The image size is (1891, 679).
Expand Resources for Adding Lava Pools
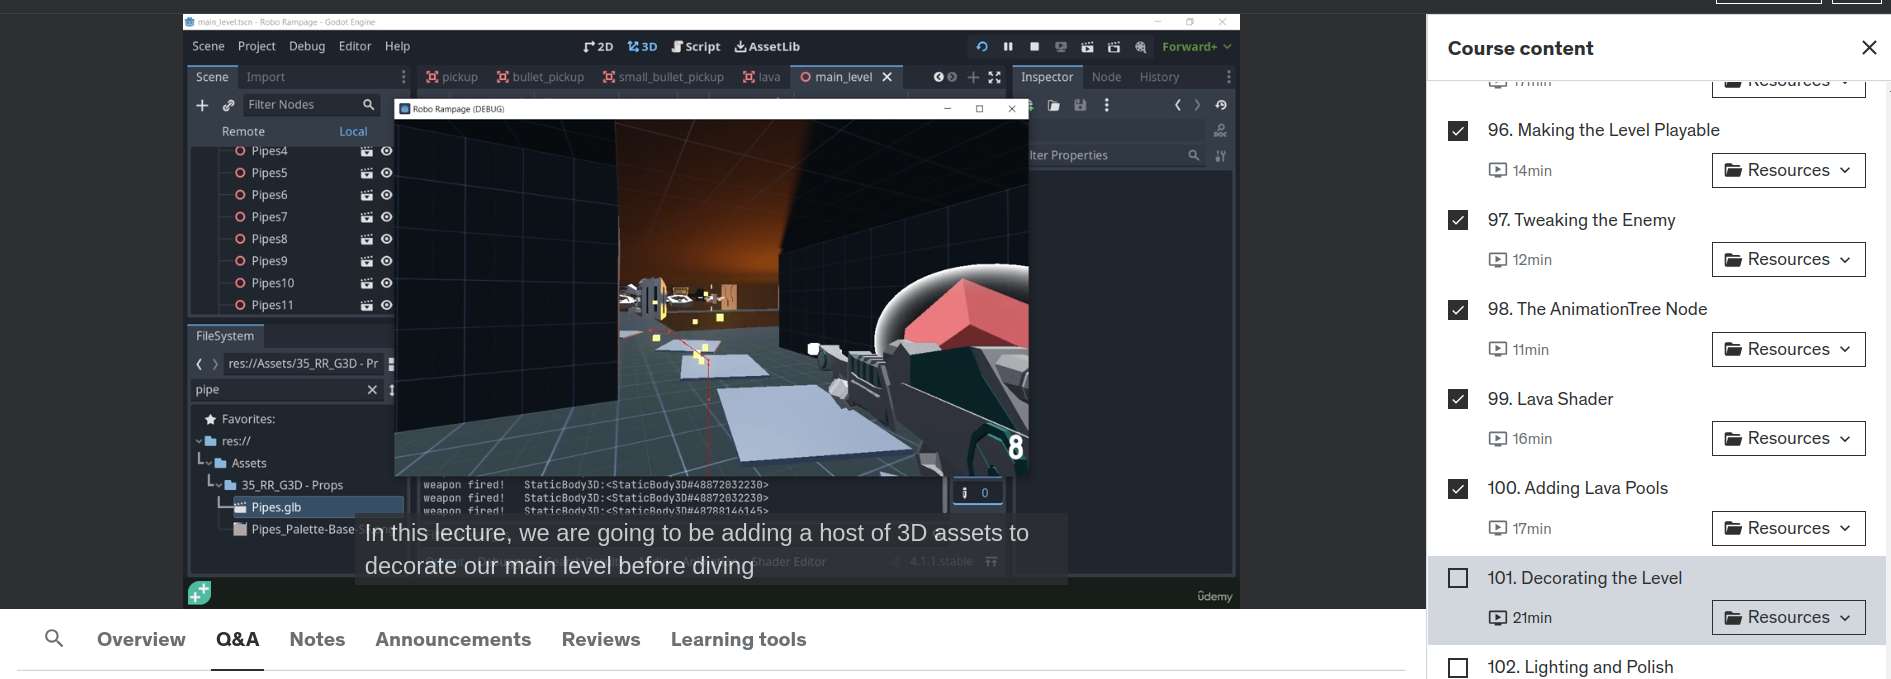tap(1788, 528)
